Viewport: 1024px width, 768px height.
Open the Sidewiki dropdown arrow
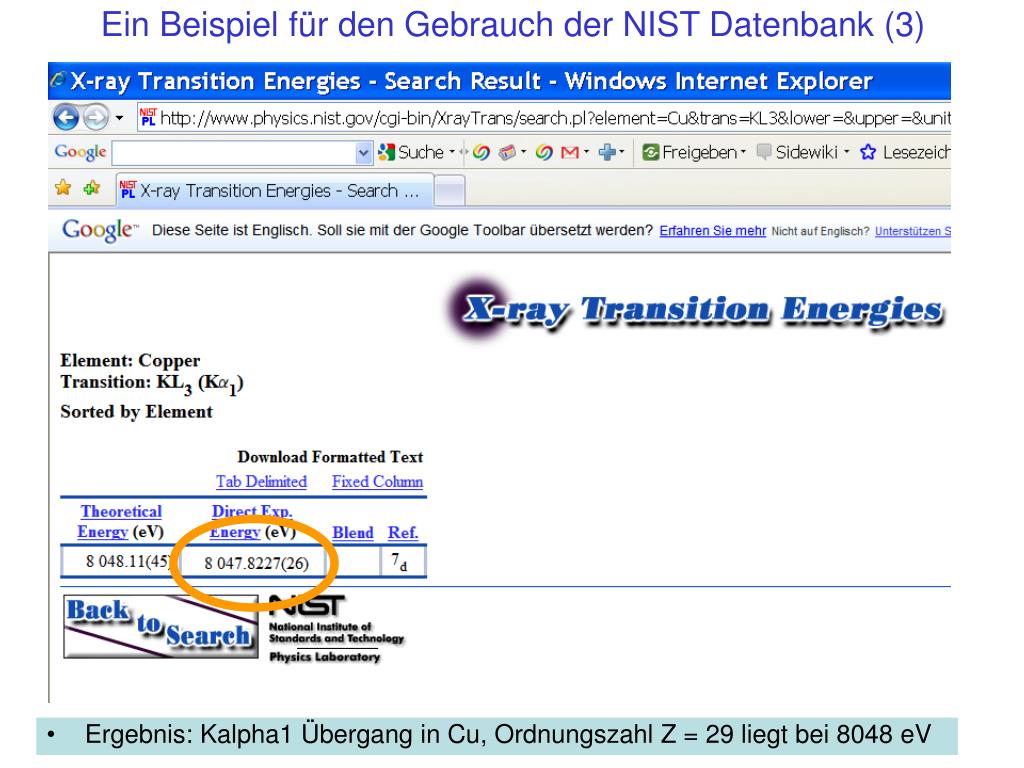click(x=846, y=152)
